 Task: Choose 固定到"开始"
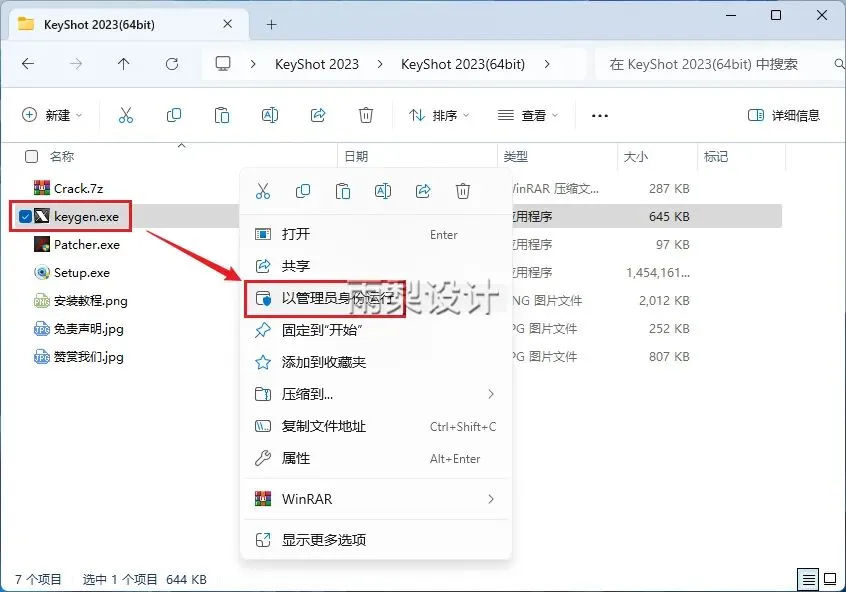click(376, 330)
